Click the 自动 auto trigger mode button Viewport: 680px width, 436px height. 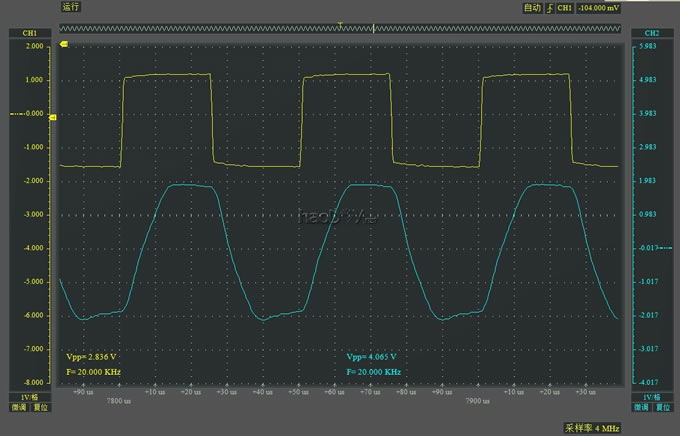pos(532,7)
